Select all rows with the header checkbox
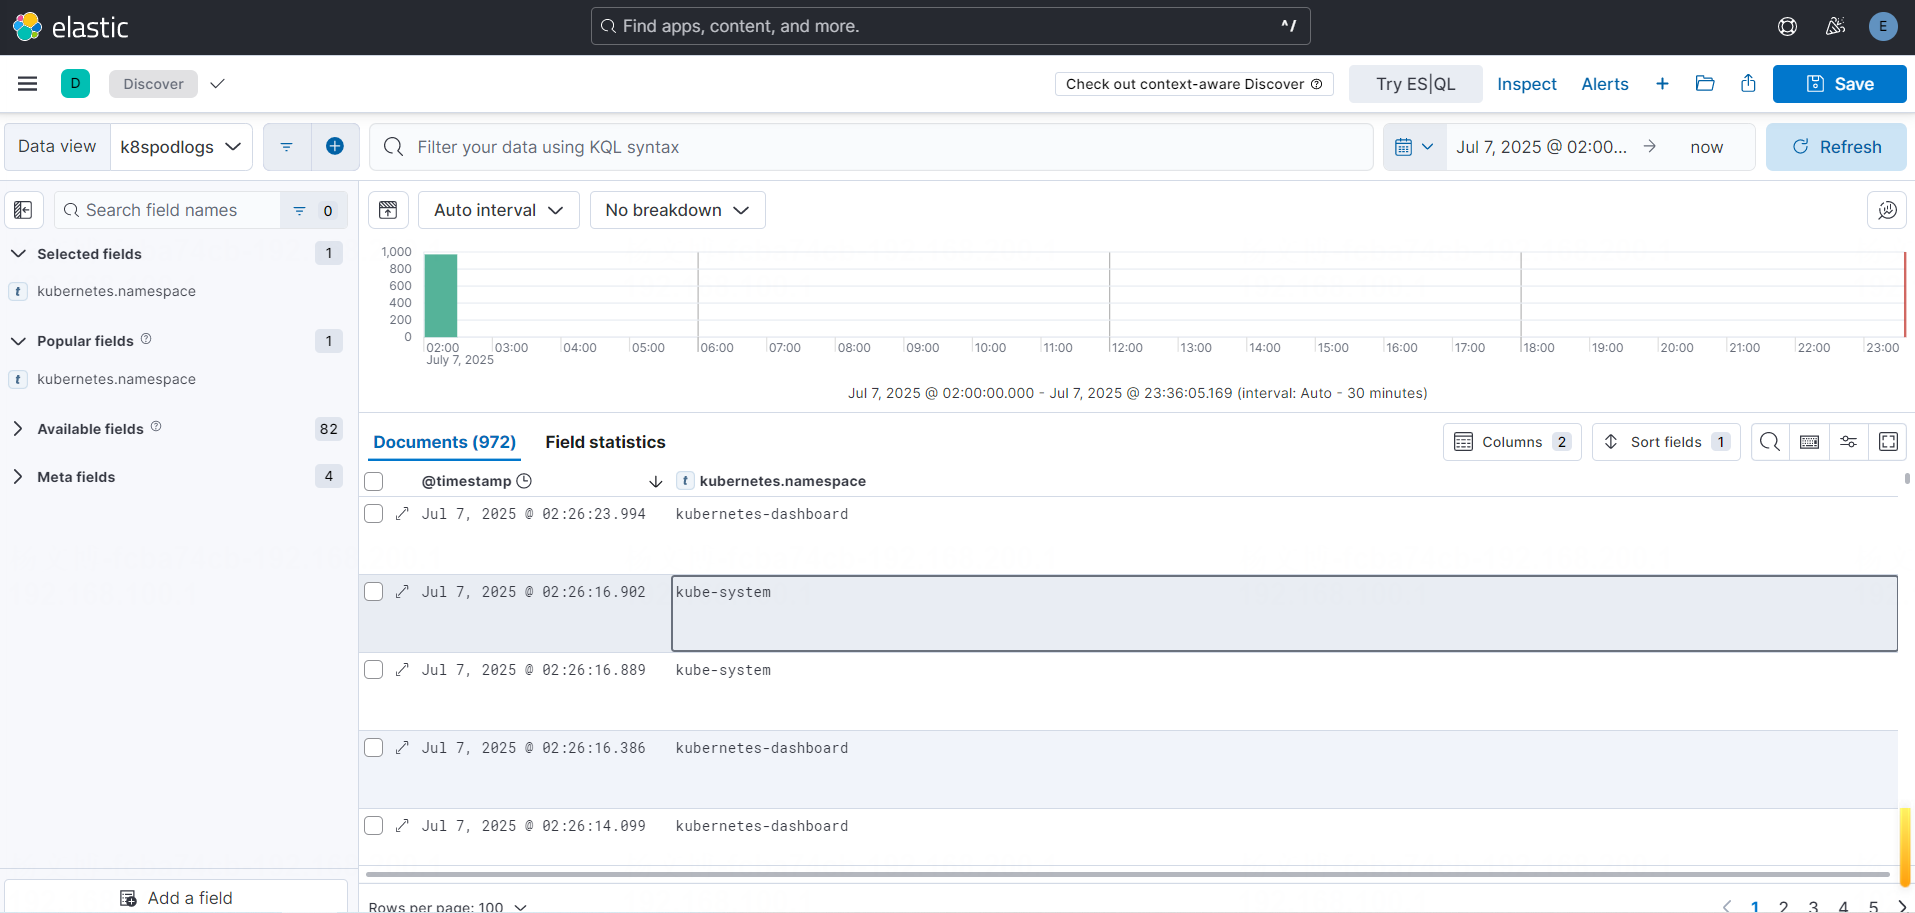Screen dimensions: 1915x913 [374, 481]
